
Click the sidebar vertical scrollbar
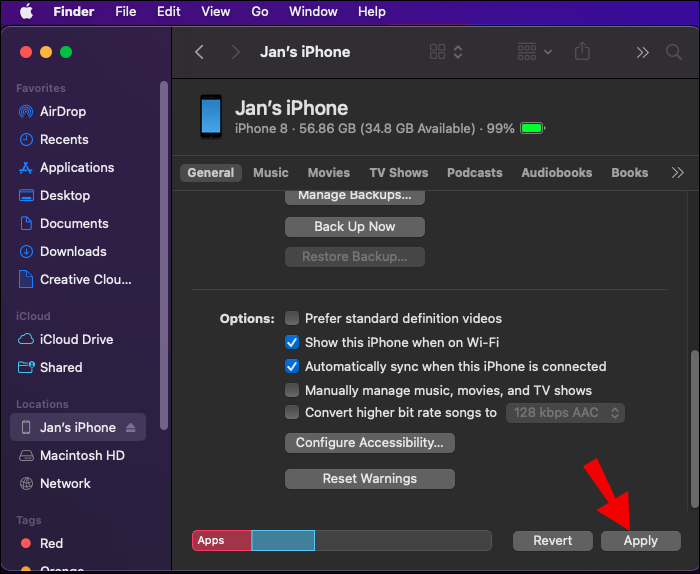pos(164,255)
